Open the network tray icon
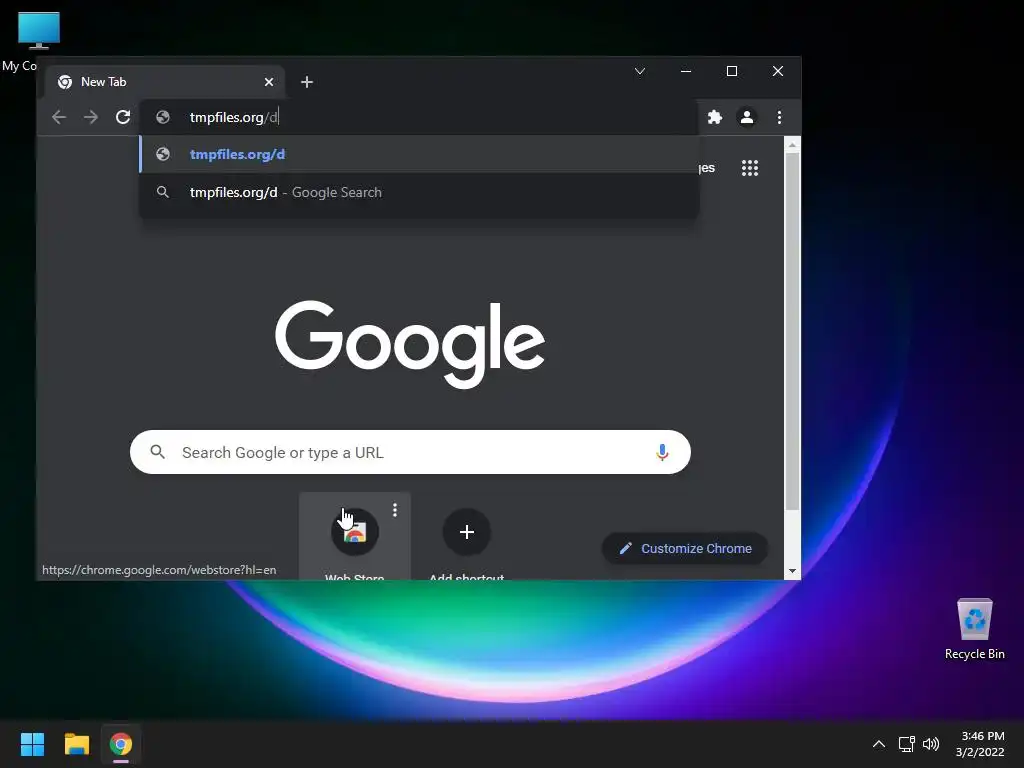 (x=906, y=744)
